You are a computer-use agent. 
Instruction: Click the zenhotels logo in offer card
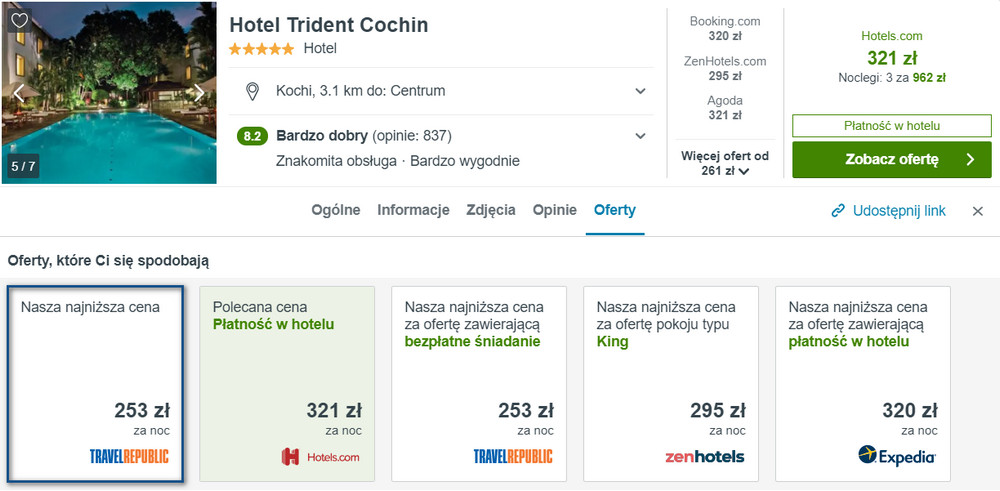tap(704, 457)
